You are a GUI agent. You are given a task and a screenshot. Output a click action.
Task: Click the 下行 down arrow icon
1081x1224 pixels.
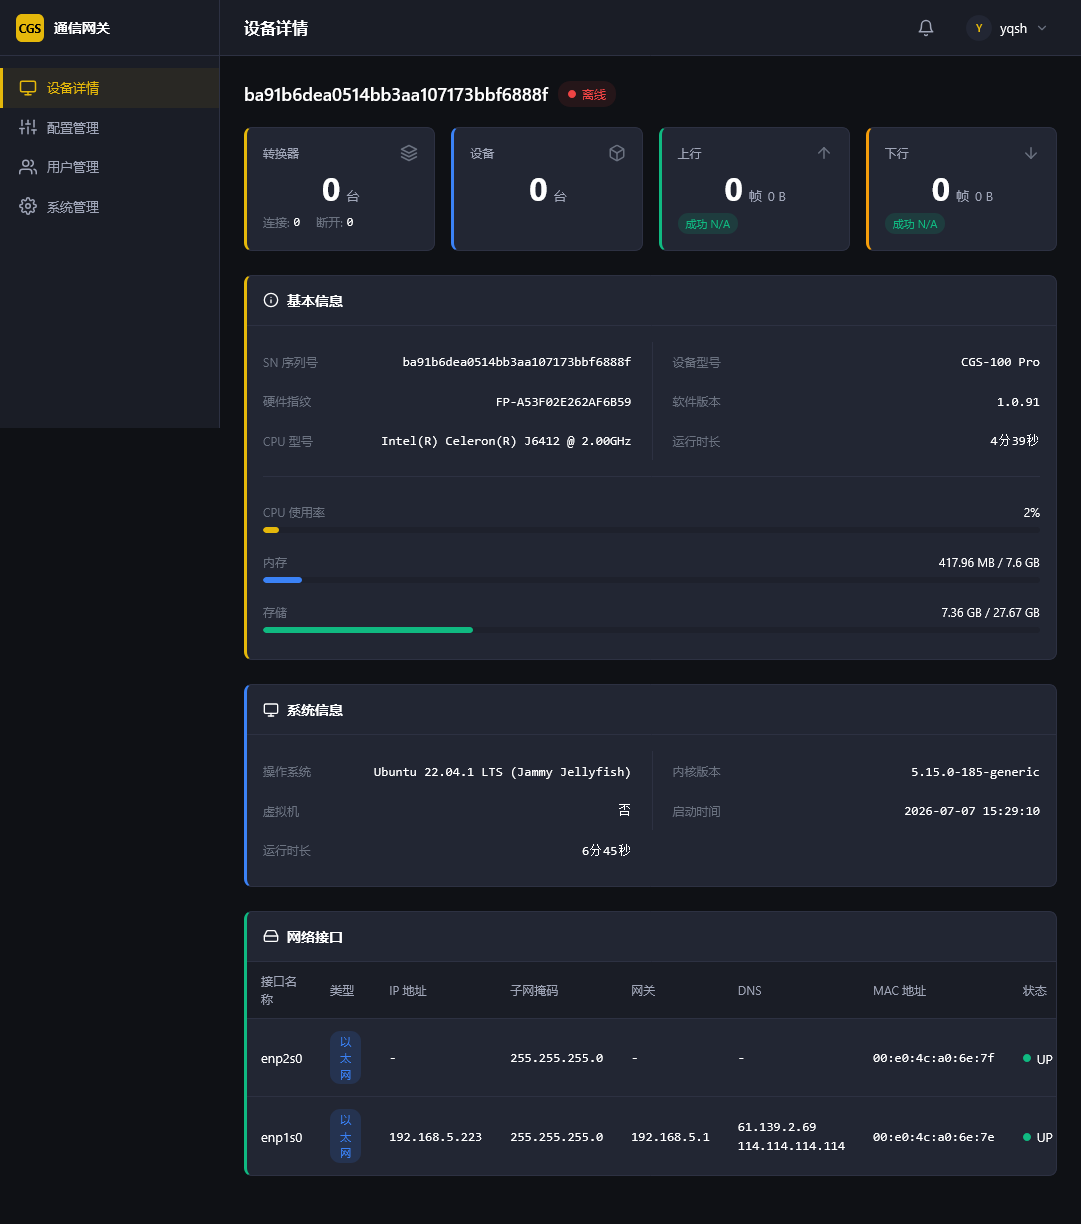[x=1031, y=153]
